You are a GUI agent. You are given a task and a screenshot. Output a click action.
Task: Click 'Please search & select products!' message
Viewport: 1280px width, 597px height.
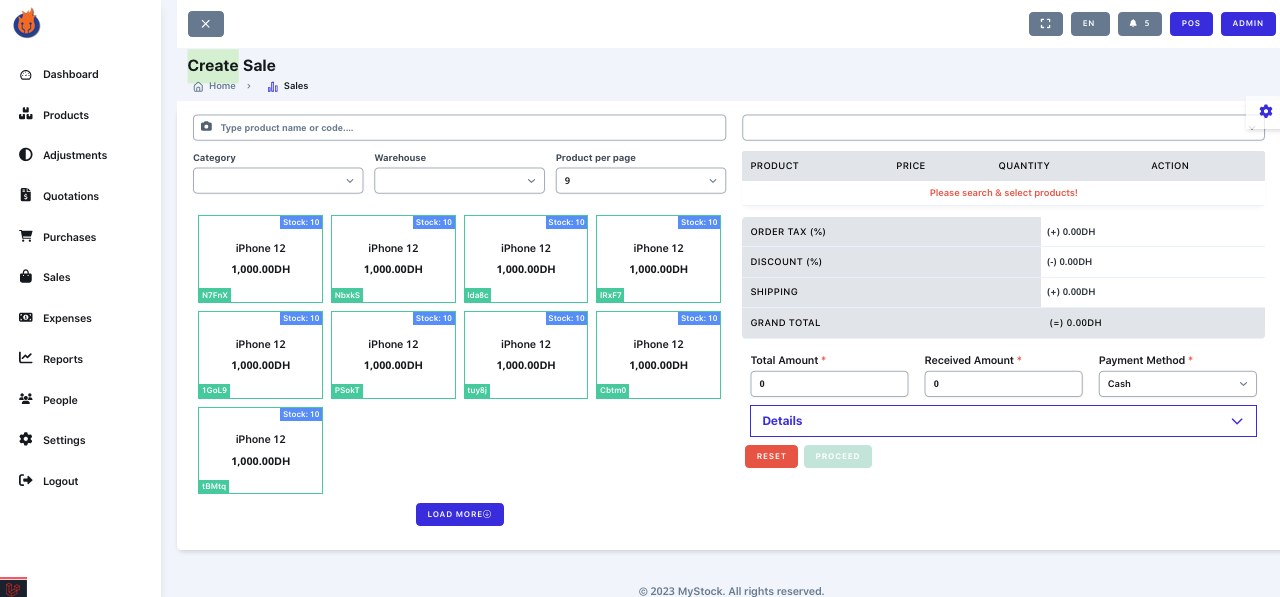(x=1003, y=193)
